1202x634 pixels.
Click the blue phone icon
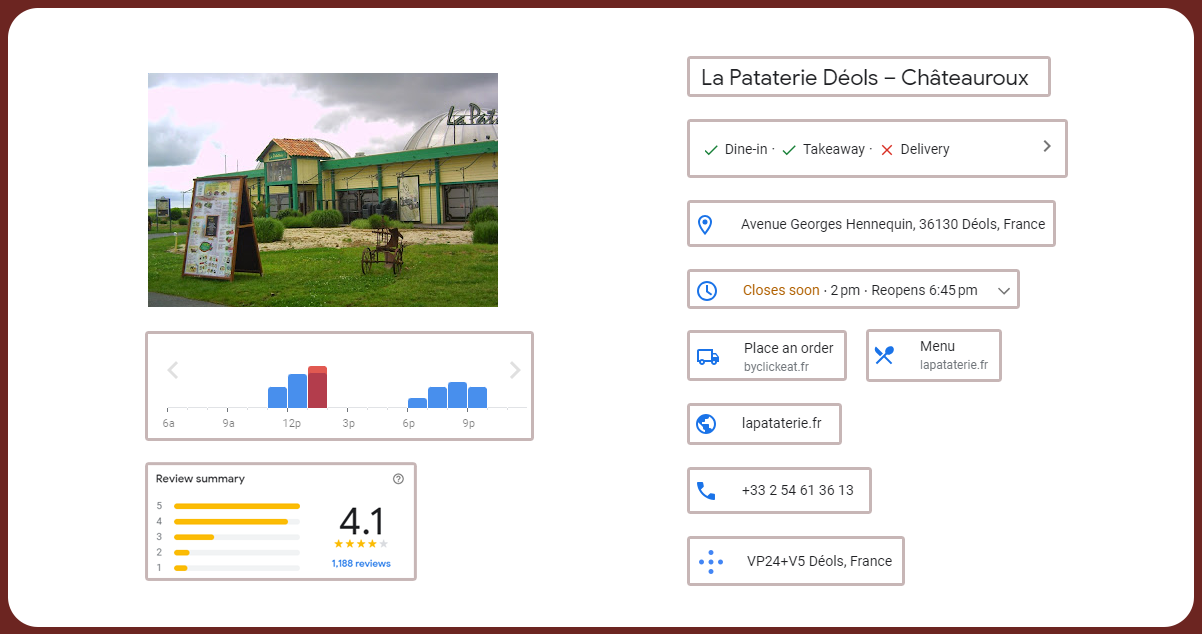(706, 491)
